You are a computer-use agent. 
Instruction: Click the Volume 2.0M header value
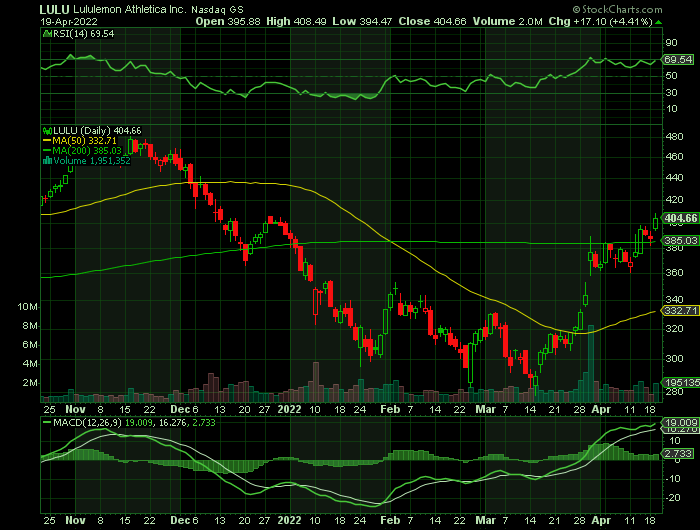pos(508,21)
